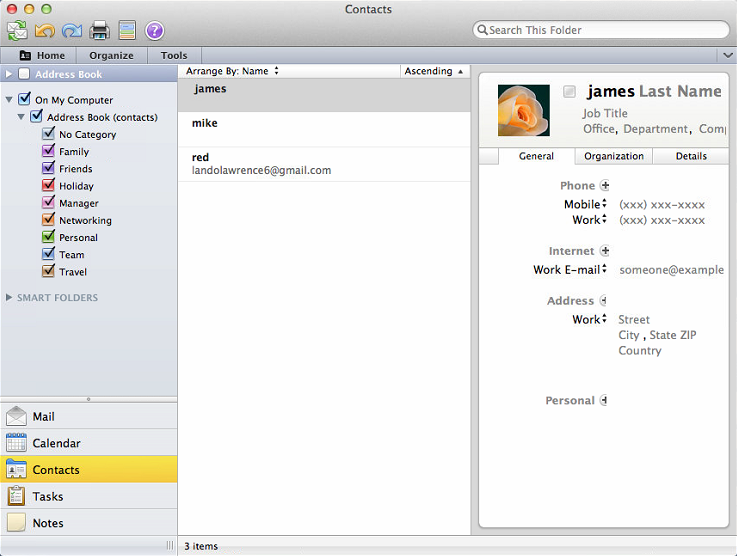This screenshot has width=737, height=556.
Task: Click the Print icon in toolbar
Action: 100,31
